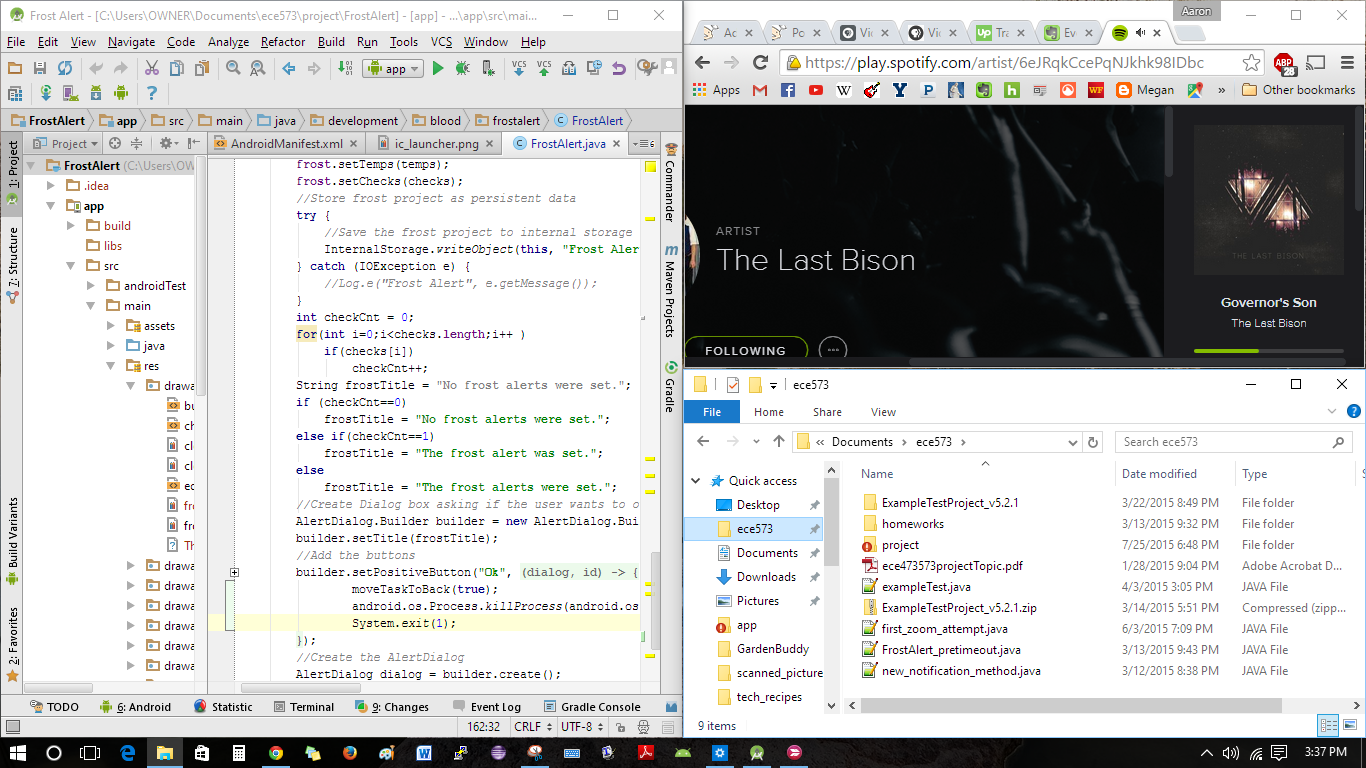Viewport: 1366px width, 768px height.
Task: Expand the .idea folder
Action: pyautogui.click(x=51, y=184)
